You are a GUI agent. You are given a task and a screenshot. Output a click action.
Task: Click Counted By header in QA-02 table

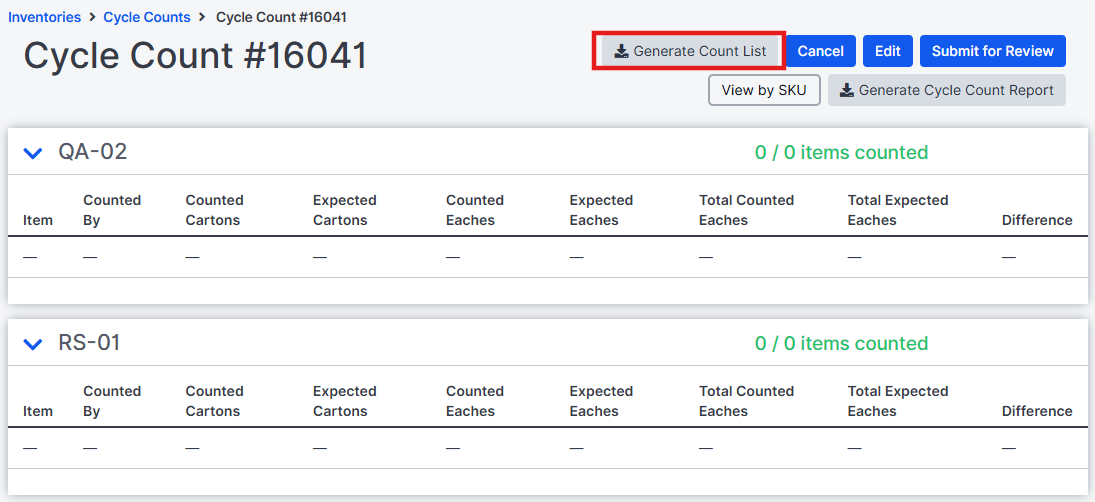tap(112, 210)
